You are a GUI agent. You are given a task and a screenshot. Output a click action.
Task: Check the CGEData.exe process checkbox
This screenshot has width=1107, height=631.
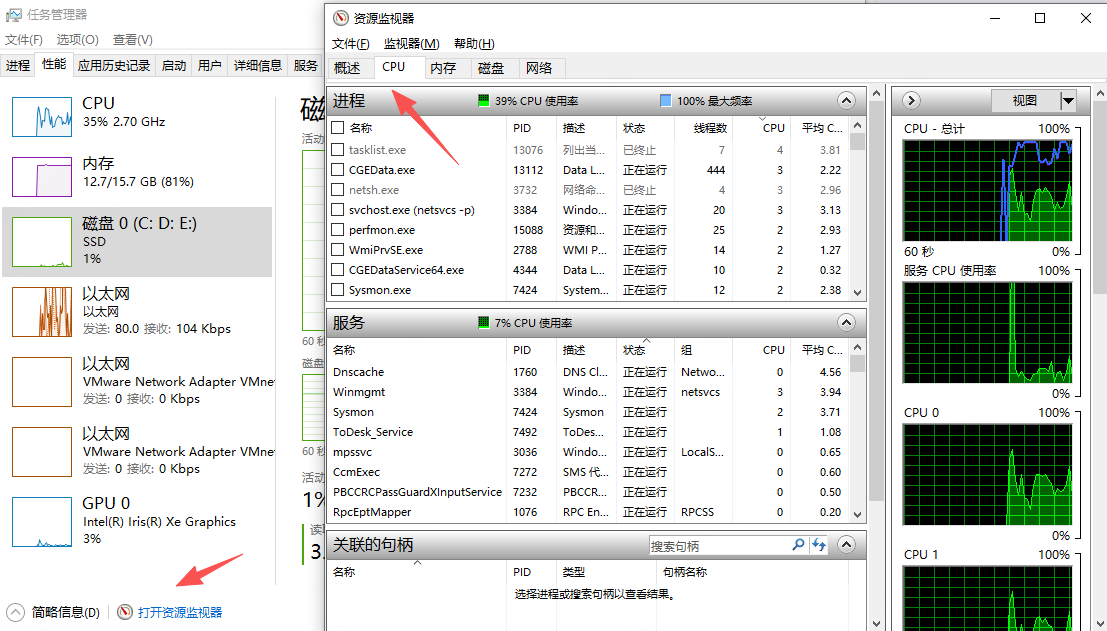pos(337,170)
